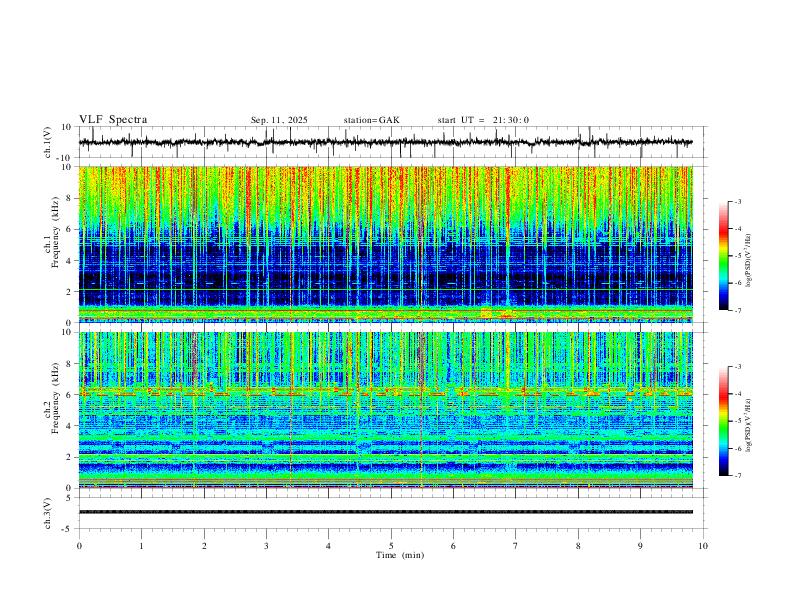Click the time axis tick label "7"
Image resolution: width=792 pixels, height=612 pixels.
click(x=516, y=546)
